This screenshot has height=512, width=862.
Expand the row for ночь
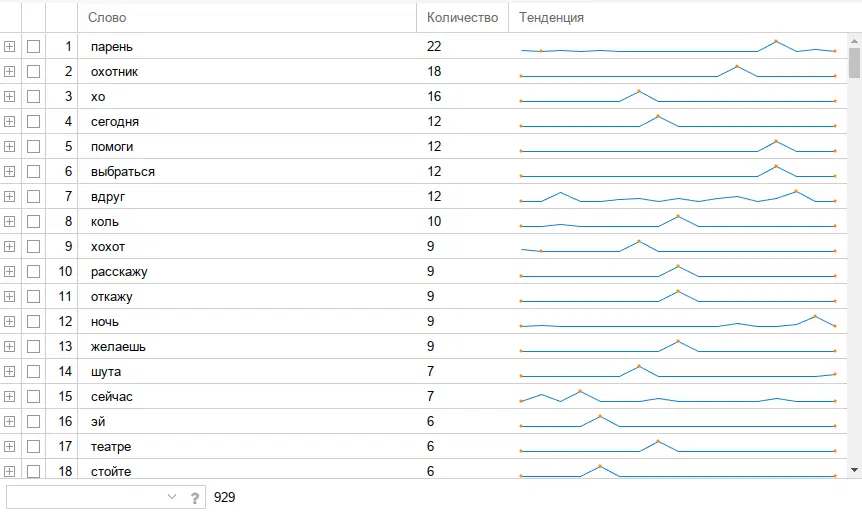[10, 321]
